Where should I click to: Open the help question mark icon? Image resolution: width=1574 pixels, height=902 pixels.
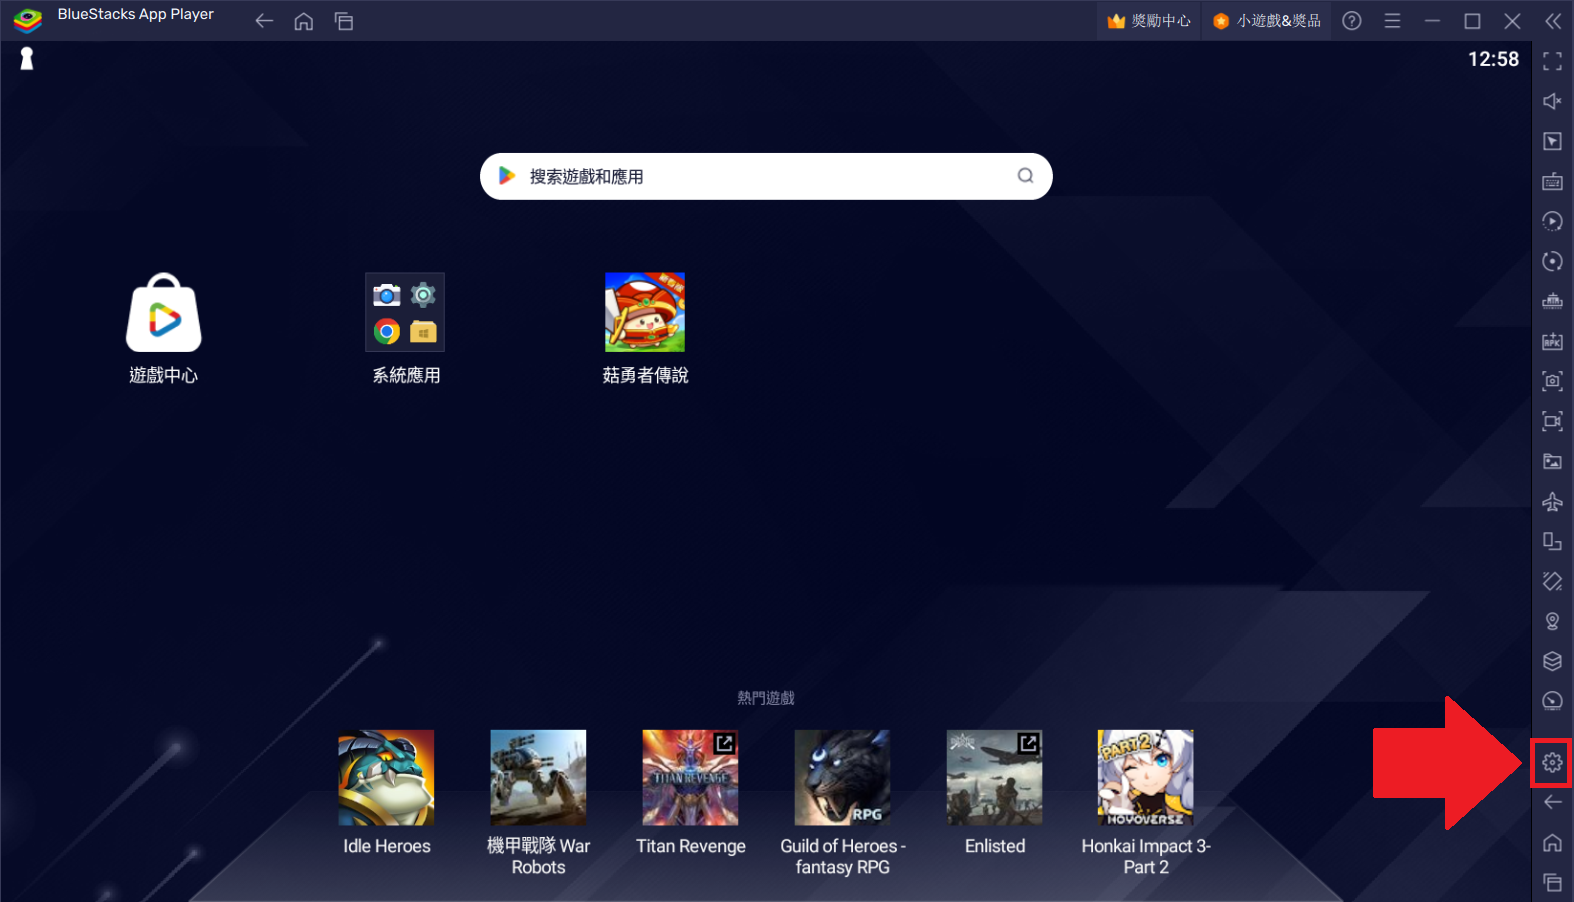[x=1352, y=21]
